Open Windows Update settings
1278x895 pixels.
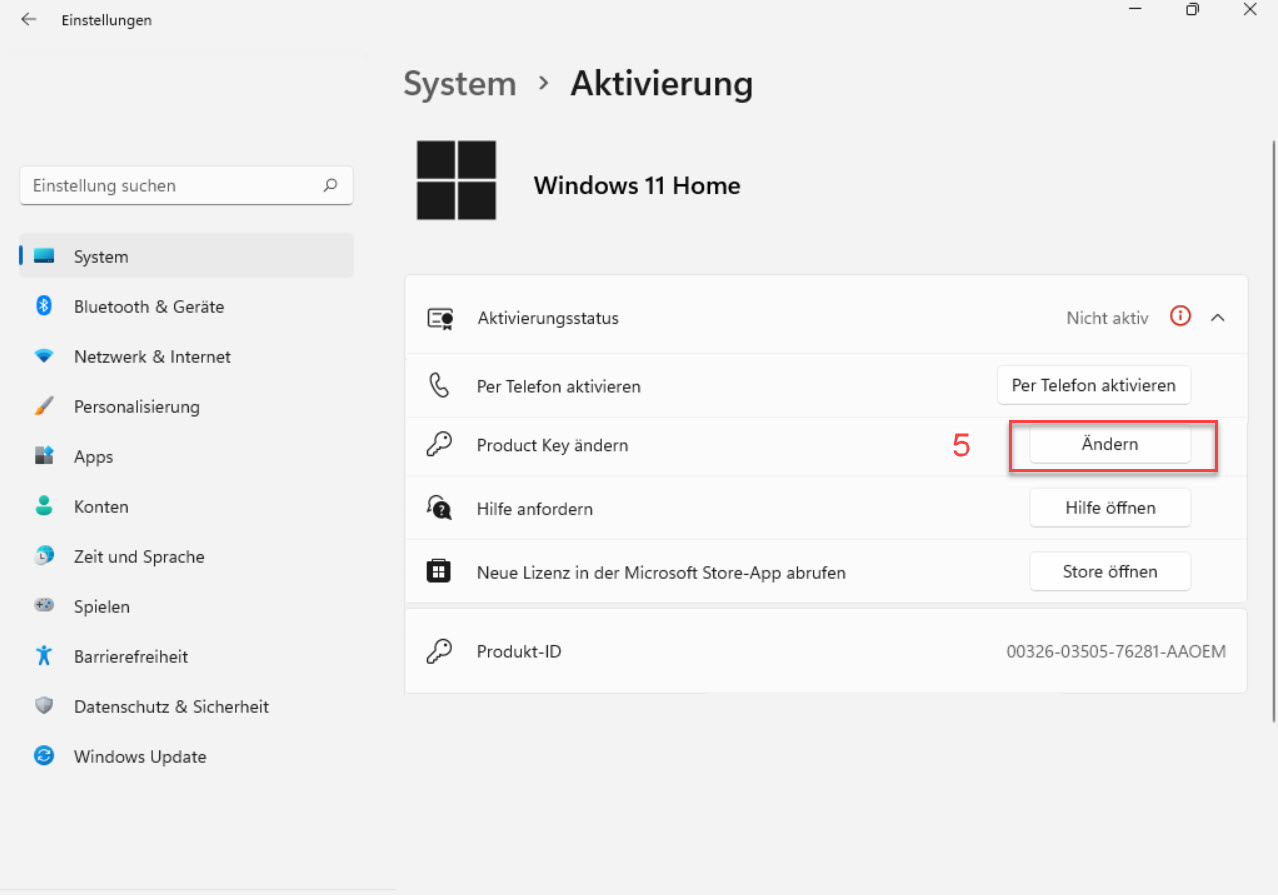tap(187, 756)
